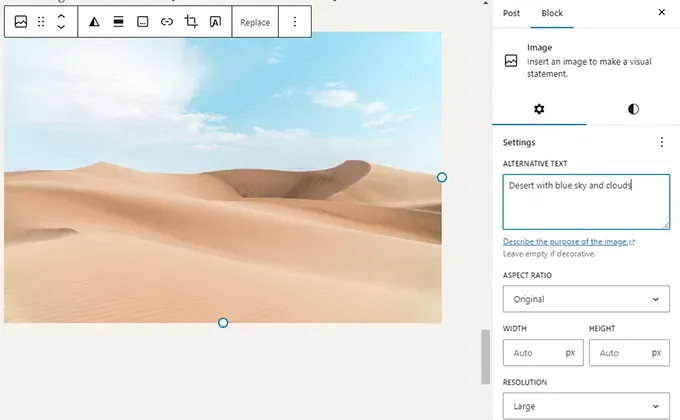
Task: Switch to the Post tab
Action: coord(511,13)
